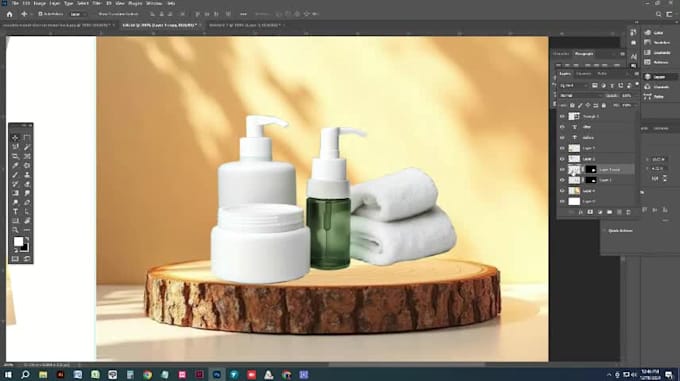Open the collapsed Gradients panel button

tap(658, 52)
